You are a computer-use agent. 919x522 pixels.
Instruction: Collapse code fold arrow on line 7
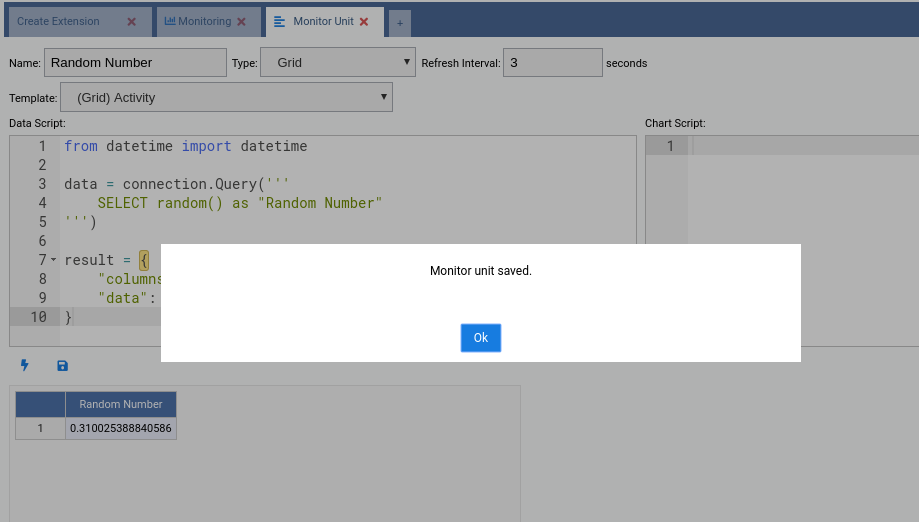(53, 260)
